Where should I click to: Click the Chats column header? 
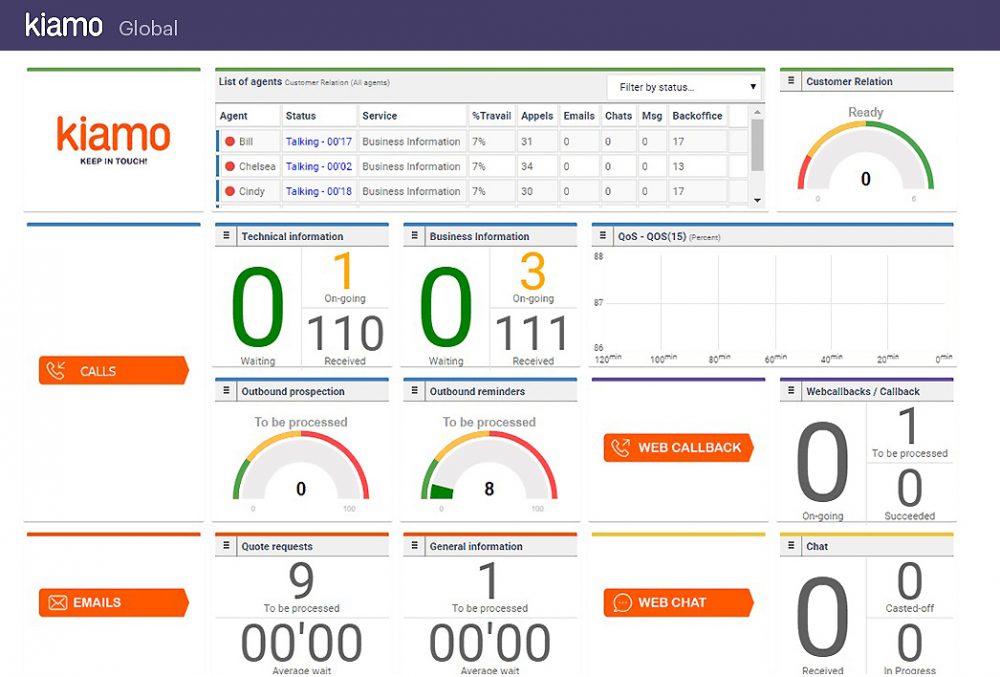click(619, 116)
